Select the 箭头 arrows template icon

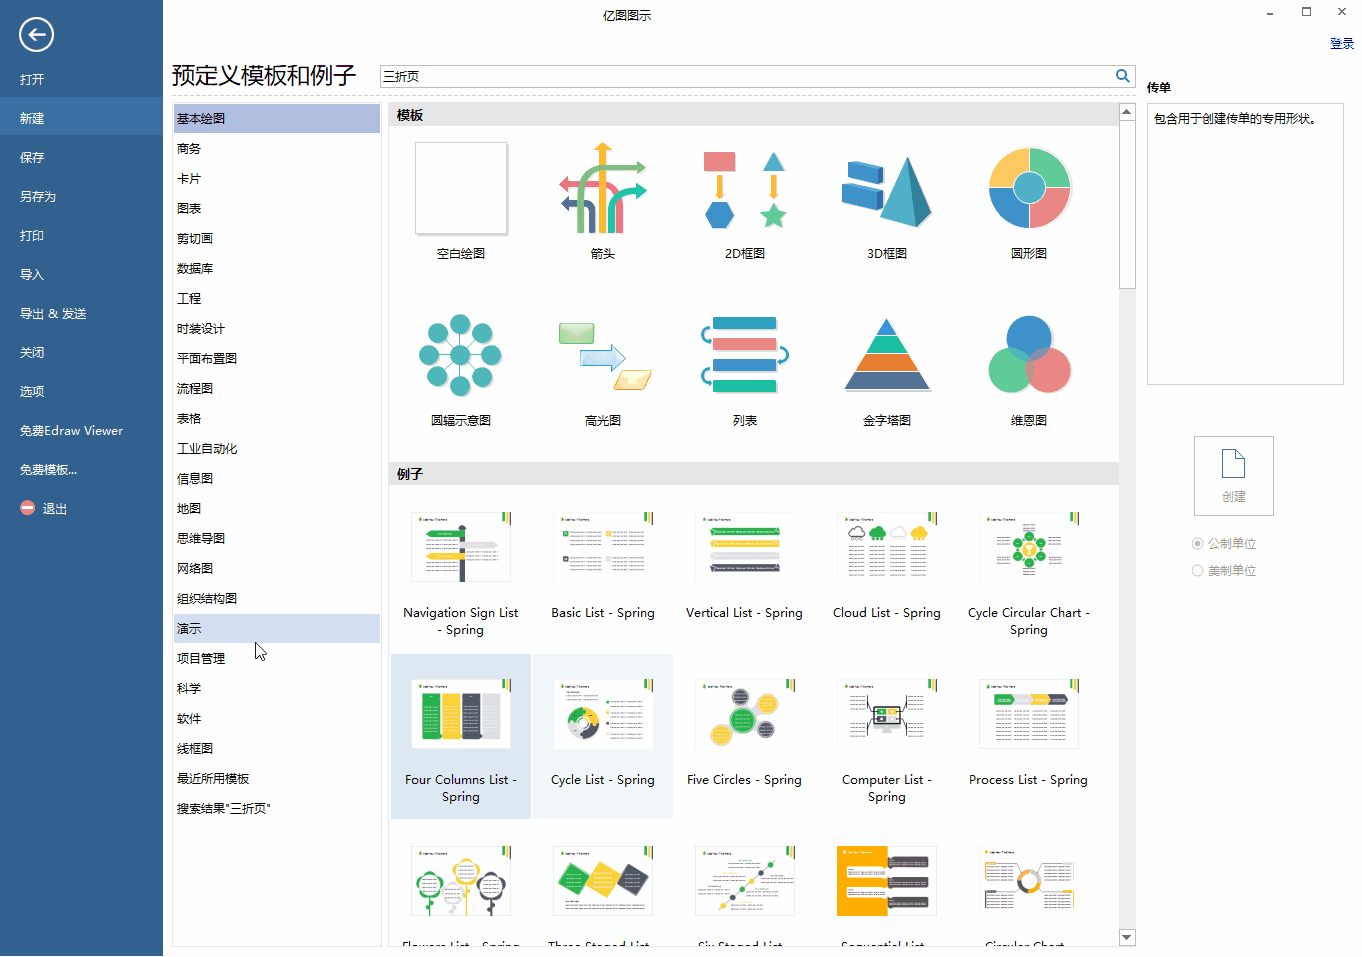pos(603,189)
